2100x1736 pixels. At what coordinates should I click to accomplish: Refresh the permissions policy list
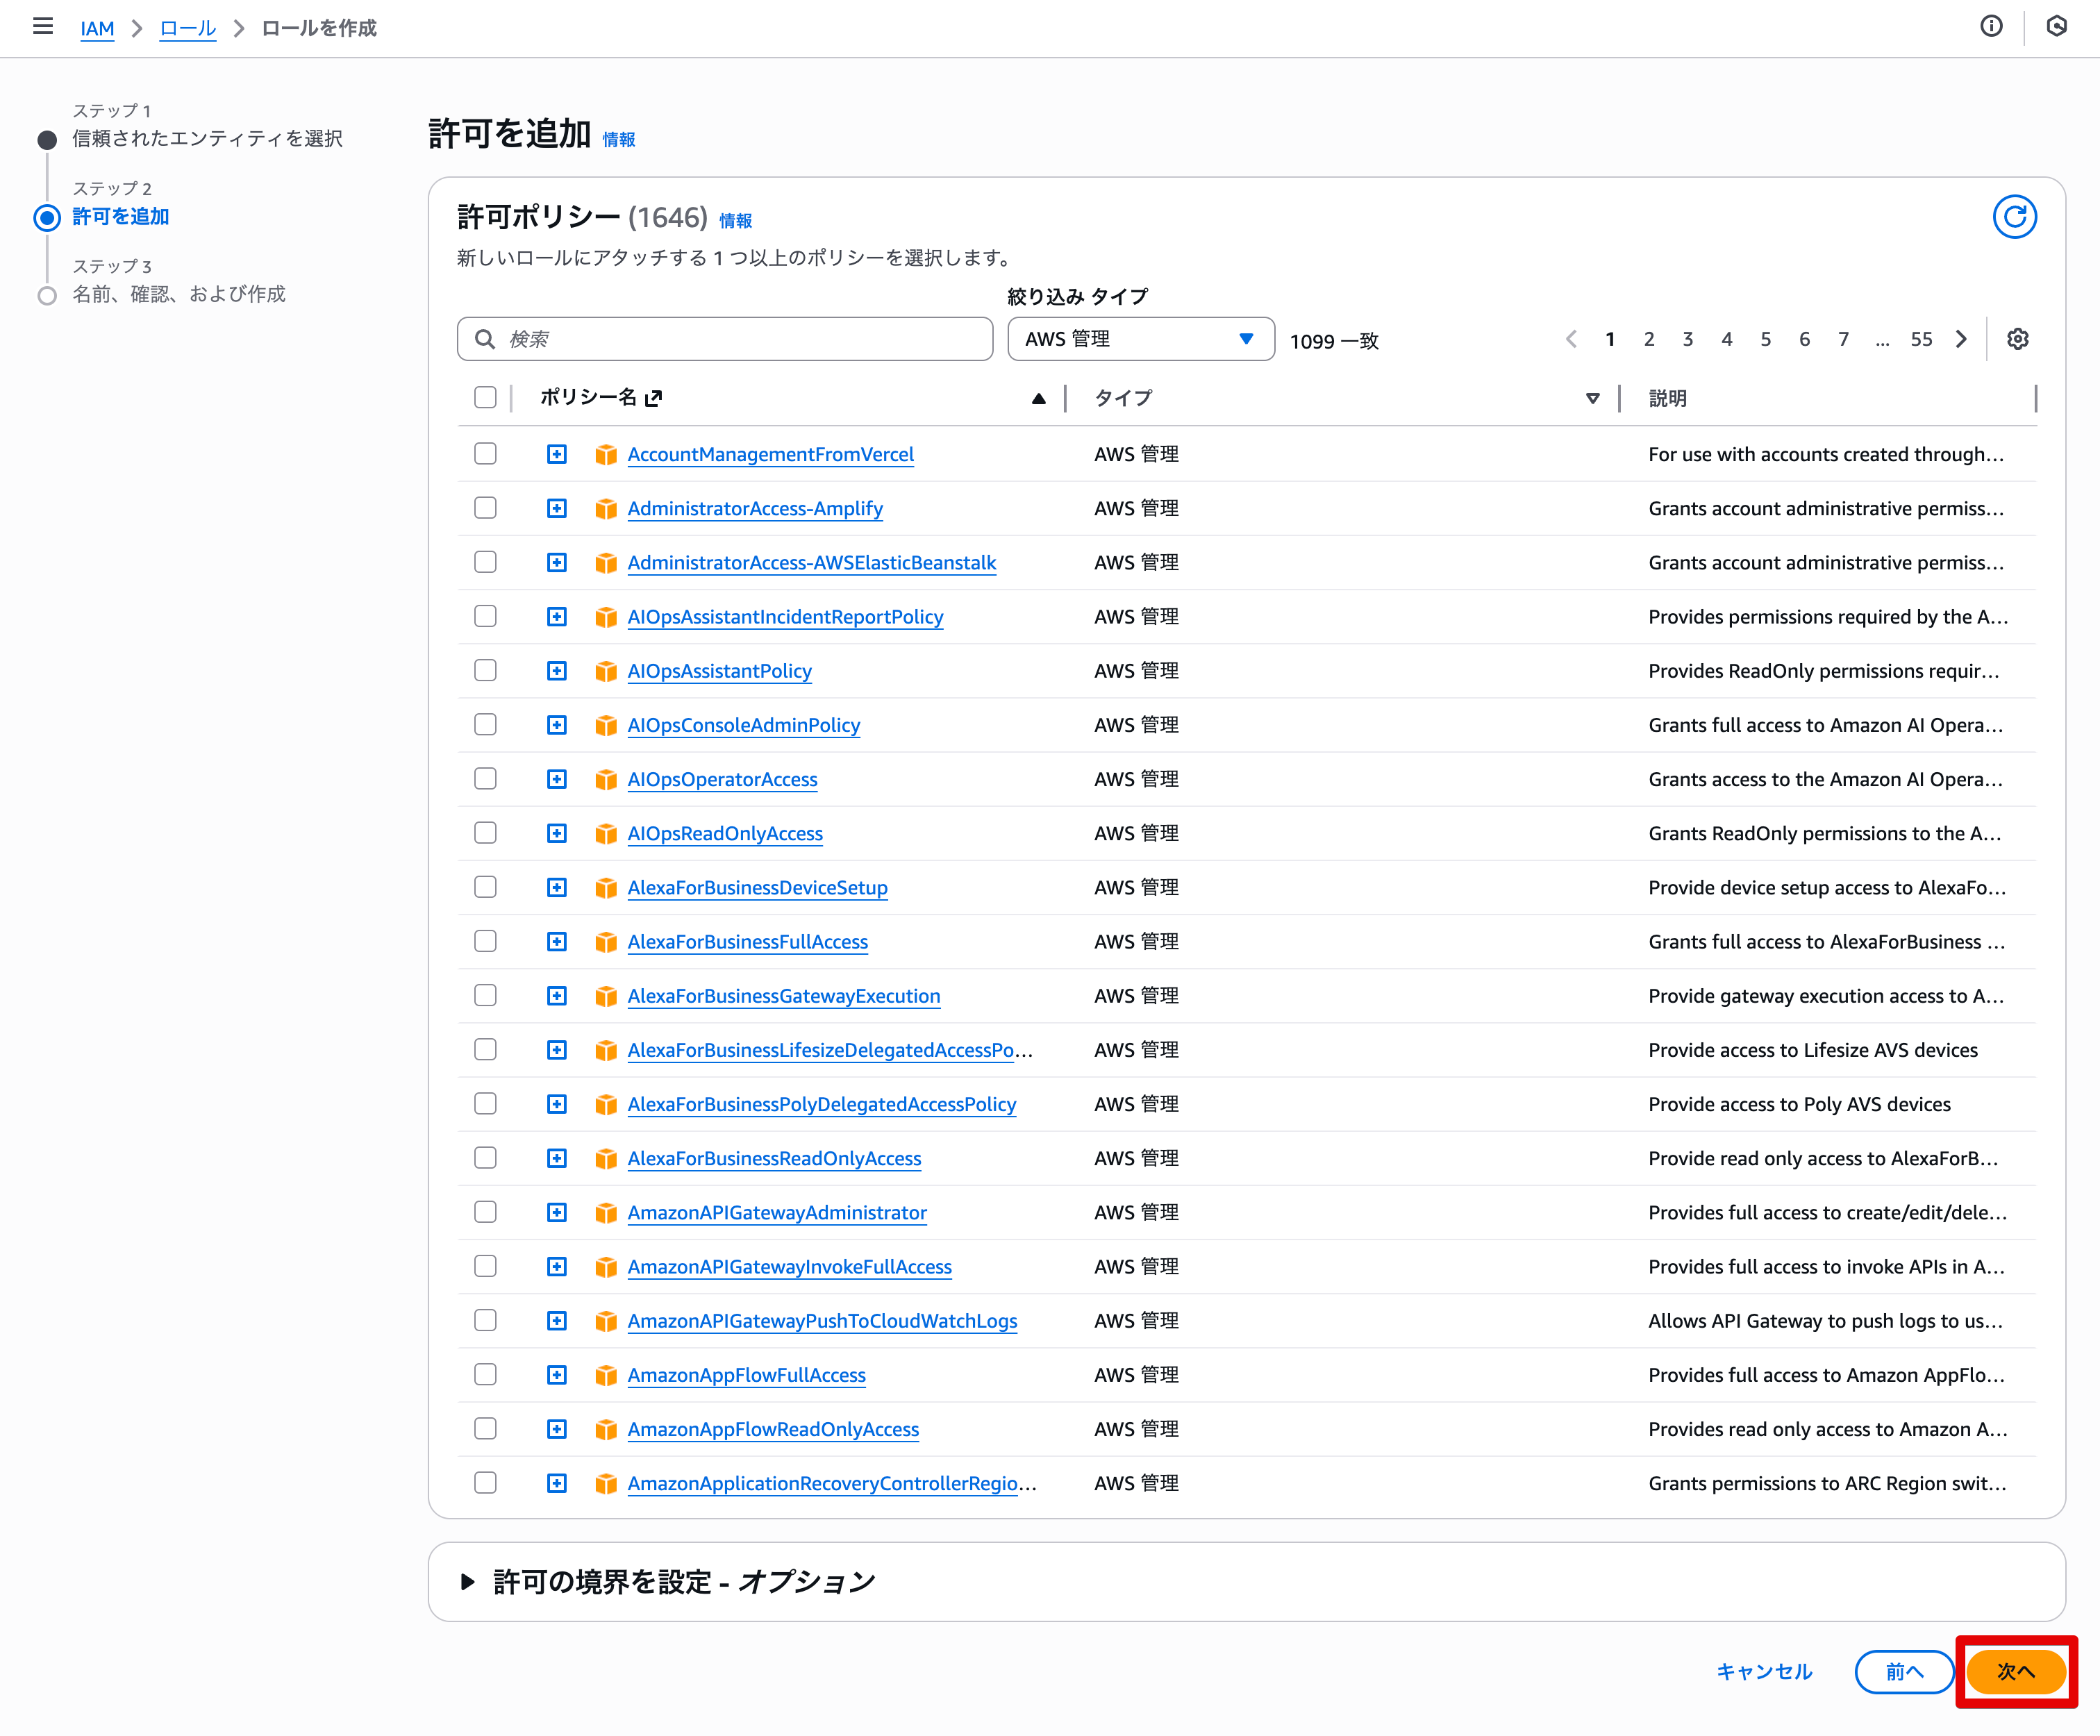(2016, 217)
